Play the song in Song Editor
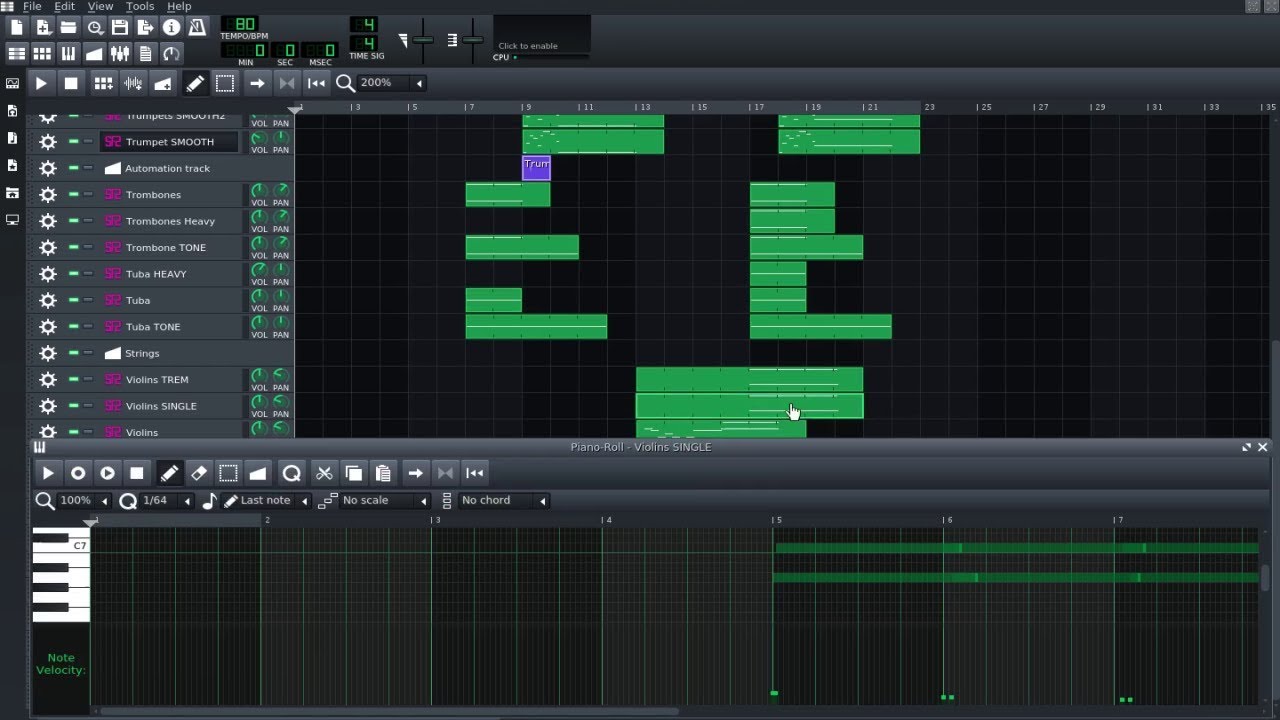The image size is (1280, 720). [x=41, y=83]
